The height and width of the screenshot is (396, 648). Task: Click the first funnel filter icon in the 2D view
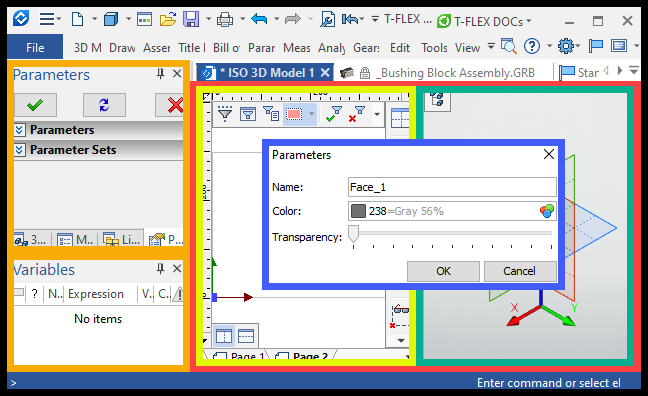[x=225, y=114]
